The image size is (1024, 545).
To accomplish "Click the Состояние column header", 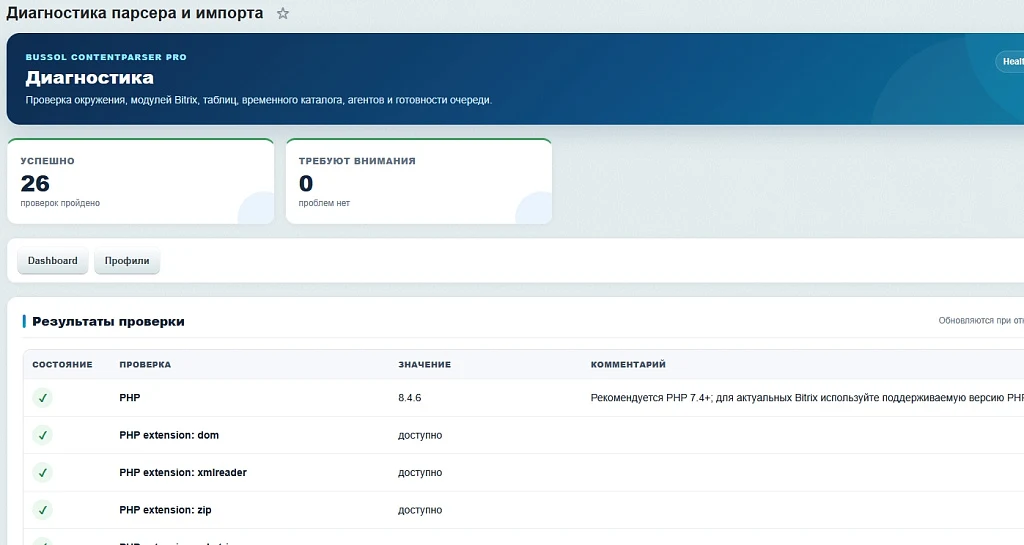I will tap(63, 364).
